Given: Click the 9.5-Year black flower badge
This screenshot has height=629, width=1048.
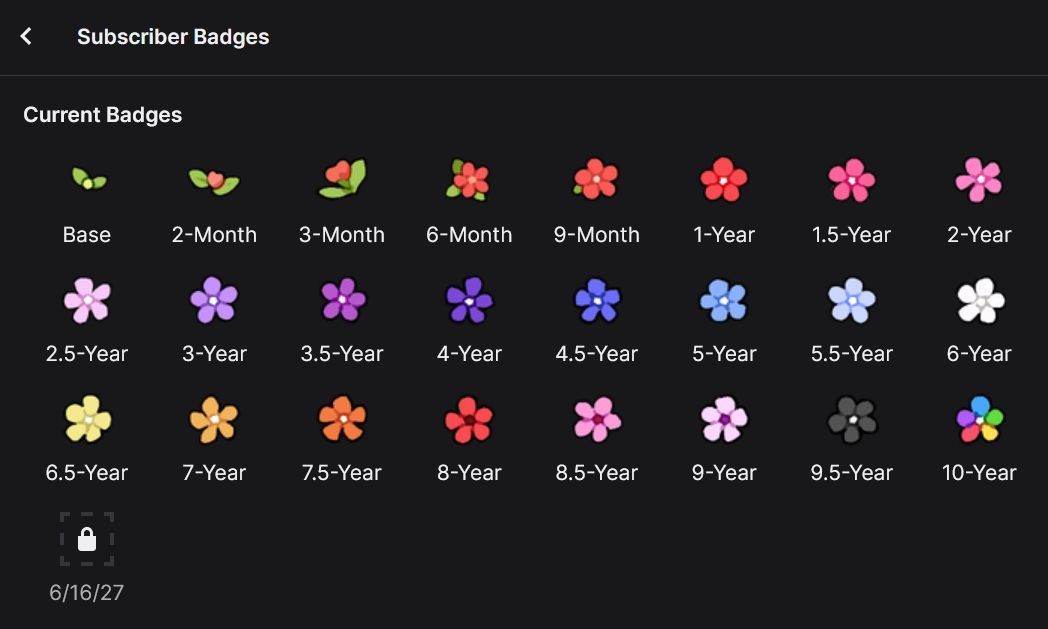Looking at the screenshot, I should coord(852,418).
